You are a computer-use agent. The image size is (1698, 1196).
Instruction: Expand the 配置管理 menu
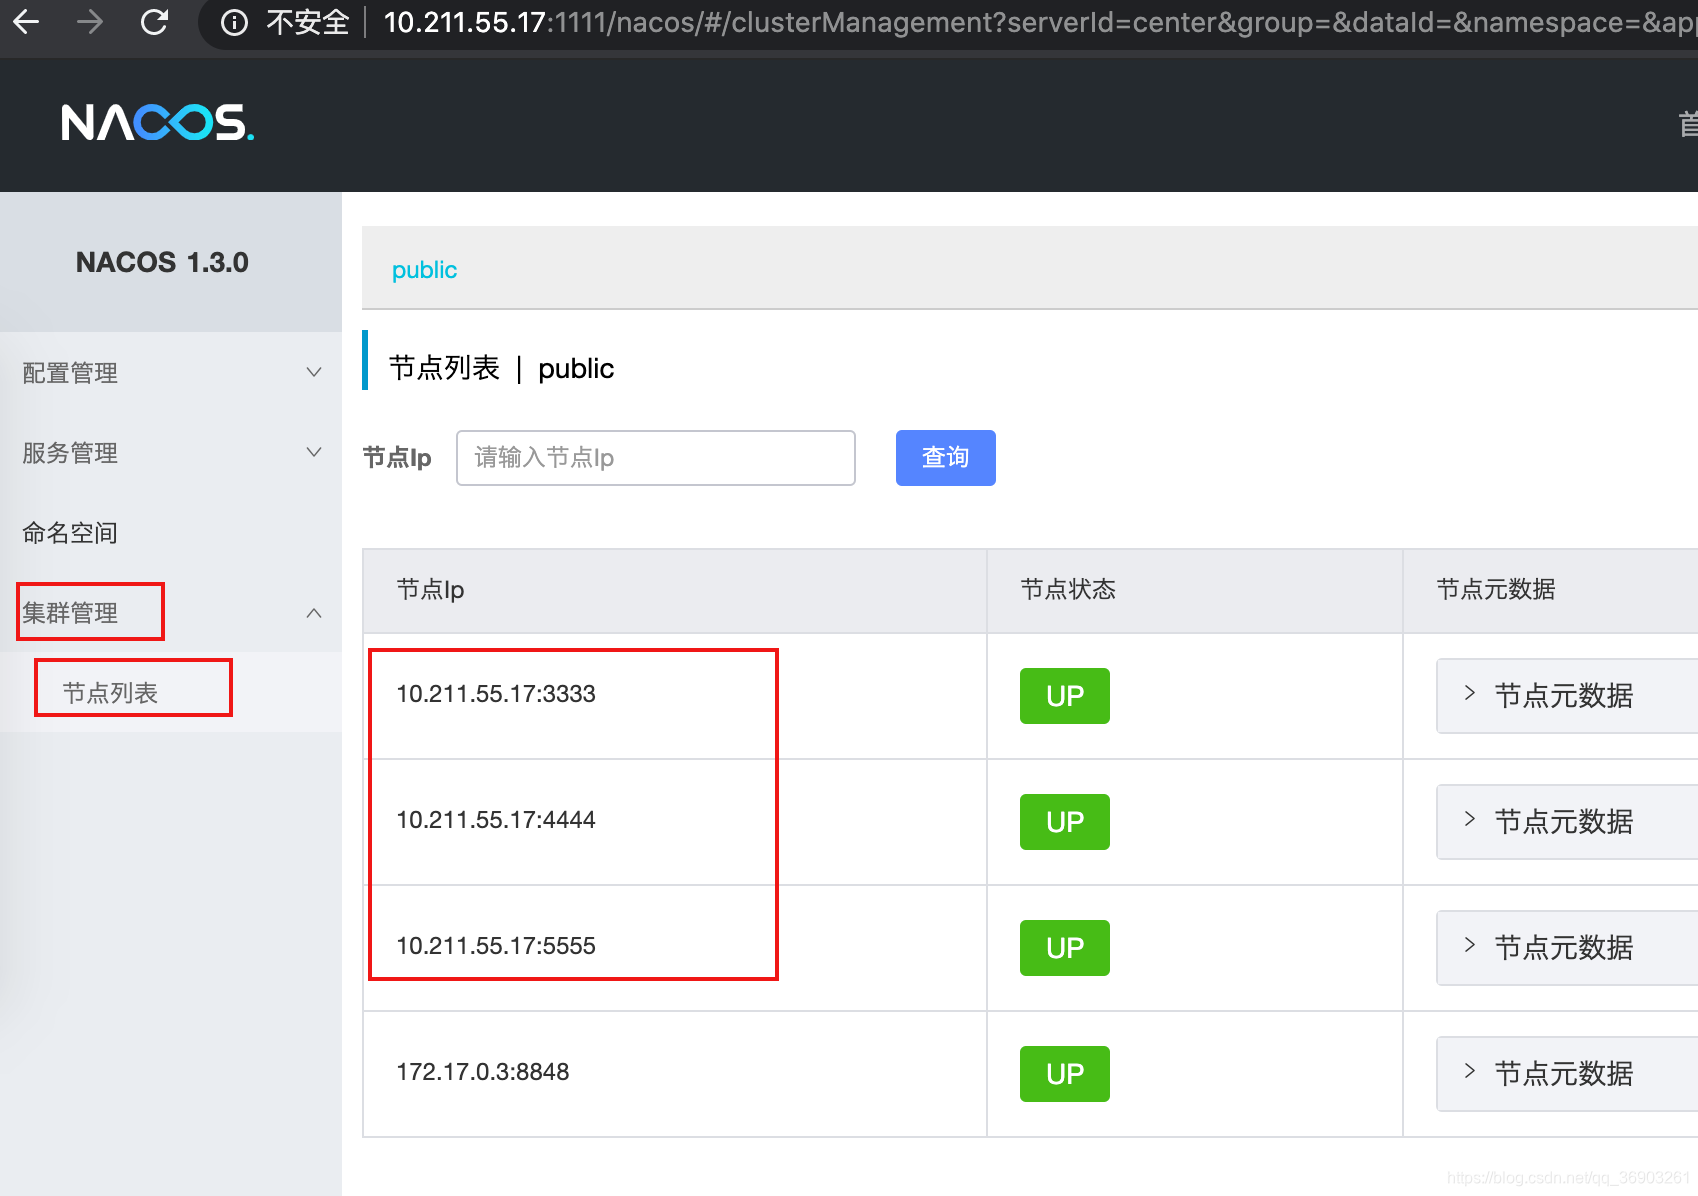(x=171, y=372)
